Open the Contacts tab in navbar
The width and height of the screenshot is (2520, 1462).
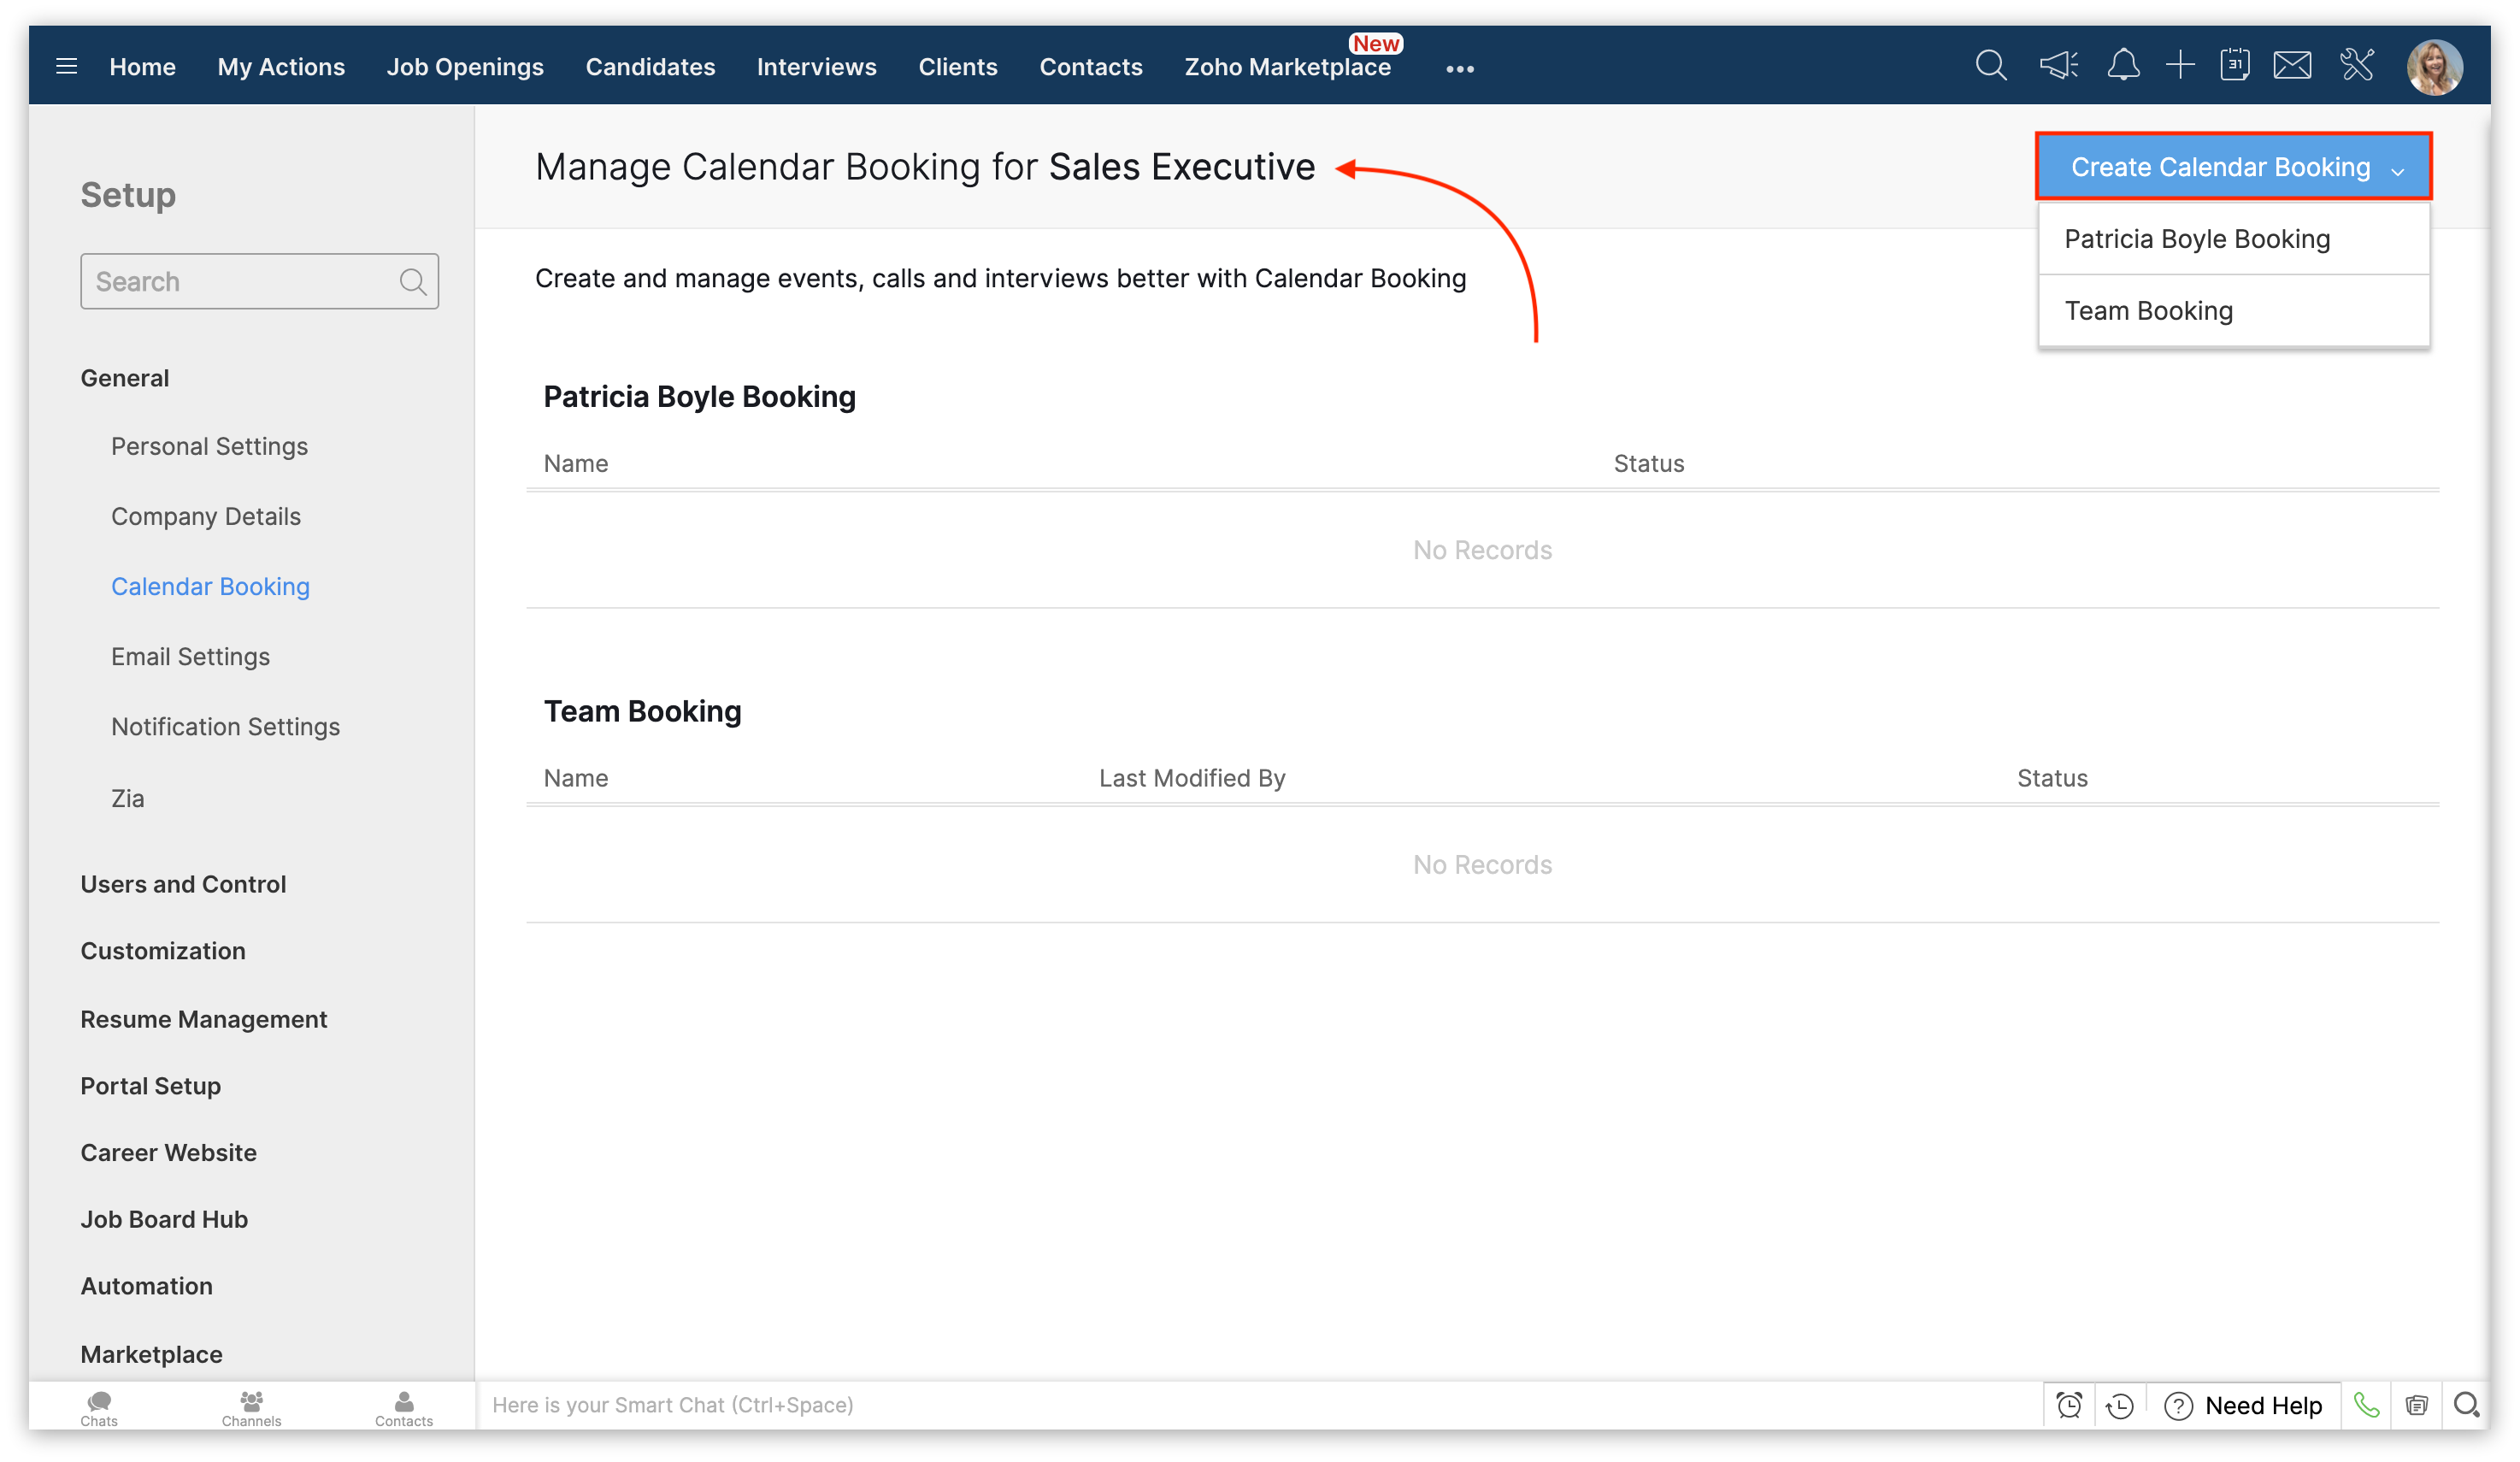point(1090,67)
